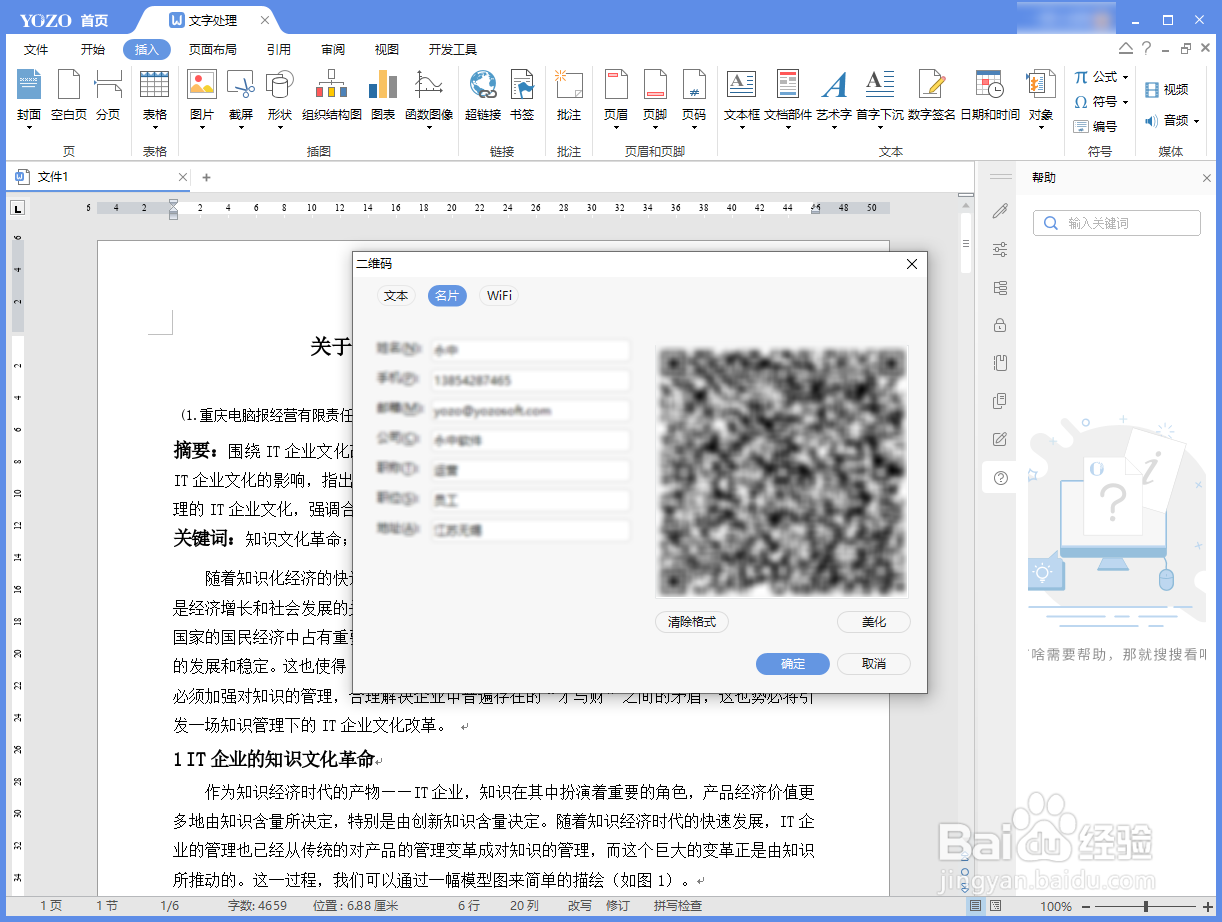
Task: Close the 帮助 panel
Action: [x=1206, y=178]
